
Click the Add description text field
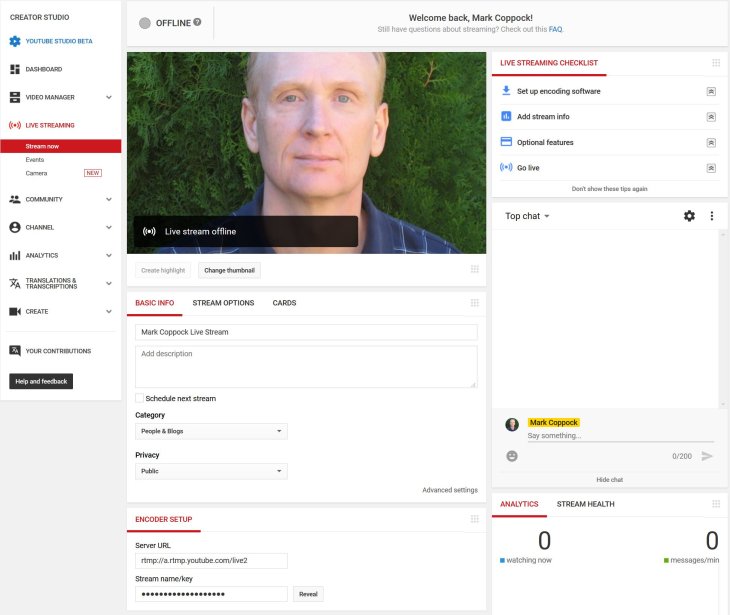click(306, 366)
